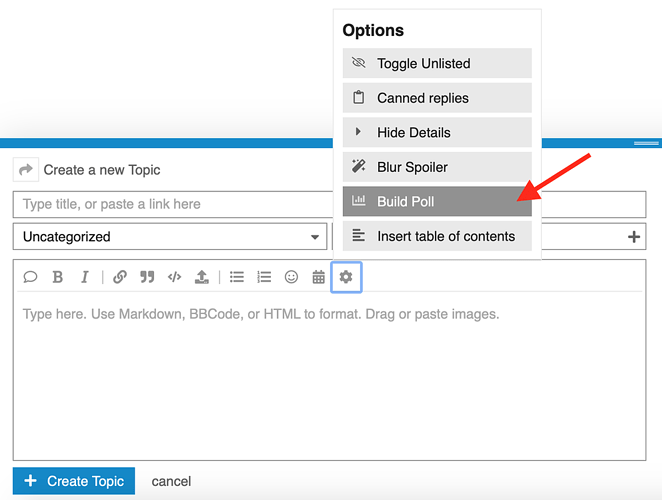Choose Build Poll from Options

coord(437,201)
